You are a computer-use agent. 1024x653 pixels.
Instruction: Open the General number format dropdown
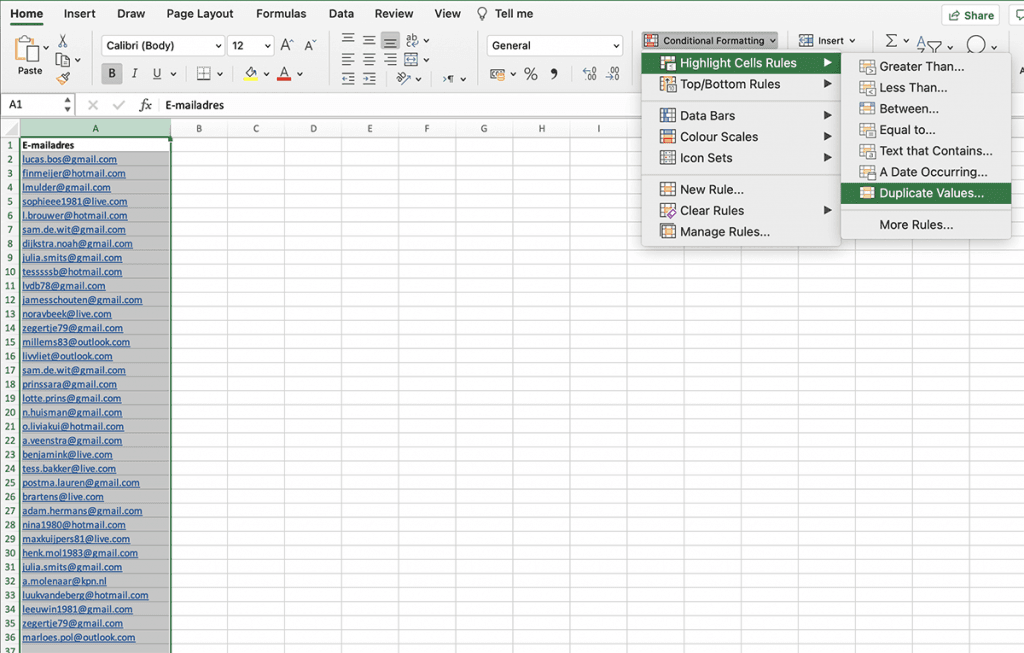pos(553,45)
